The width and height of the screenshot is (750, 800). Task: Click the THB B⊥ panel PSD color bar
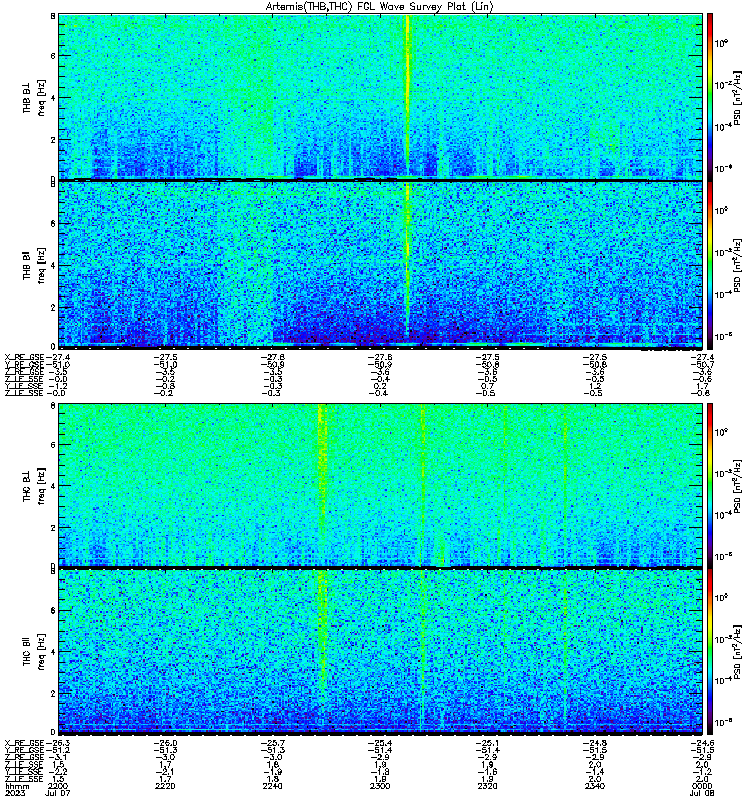click(710, 97)
